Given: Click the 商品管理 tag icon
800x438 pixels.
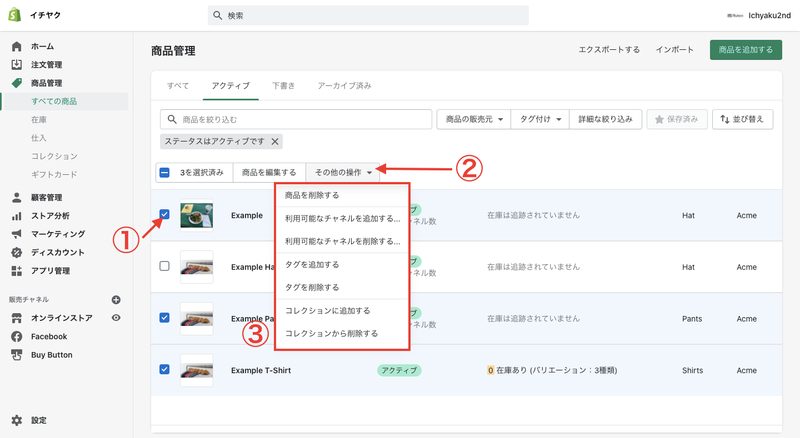Looking at the screenshot, I should click(x=17, y=83).
